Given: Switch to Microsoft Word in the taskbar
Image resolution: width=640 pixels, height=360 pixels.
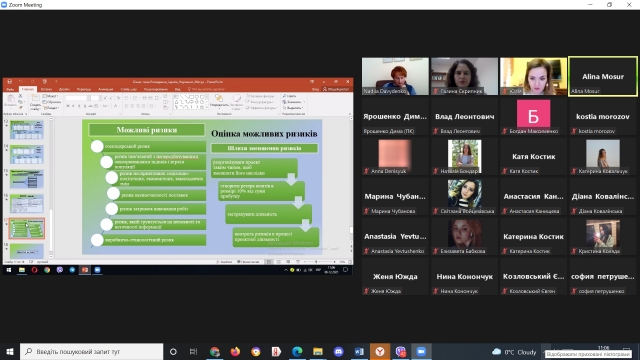Looking at the screenshot, I should coord(359,351).
